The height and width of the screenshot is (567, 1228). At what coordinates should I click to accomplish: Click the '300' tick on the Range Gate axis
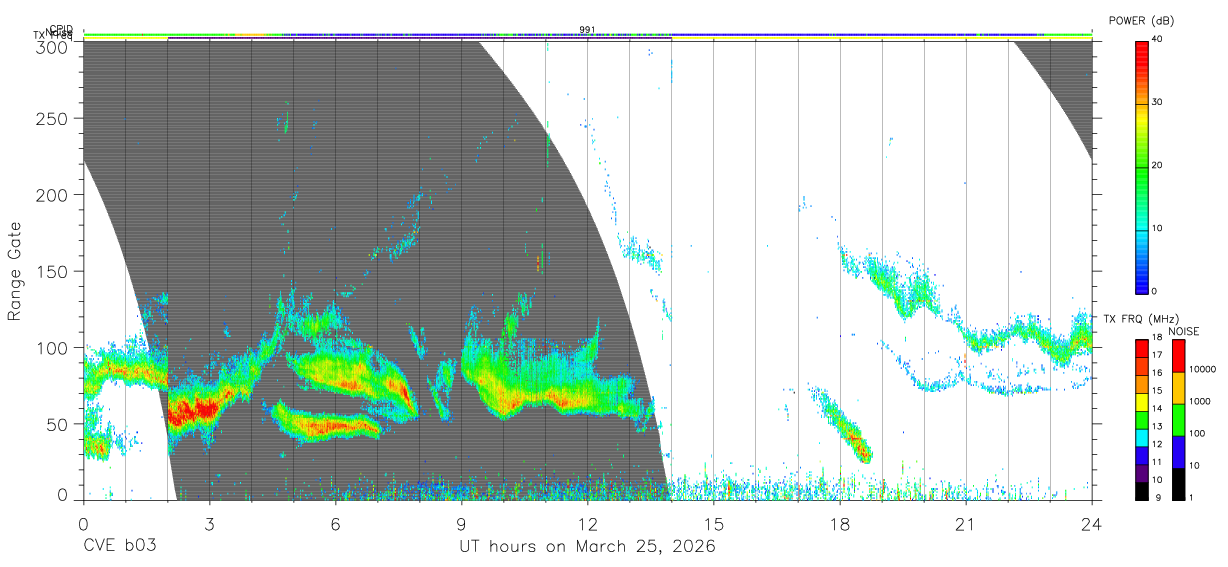52,46
